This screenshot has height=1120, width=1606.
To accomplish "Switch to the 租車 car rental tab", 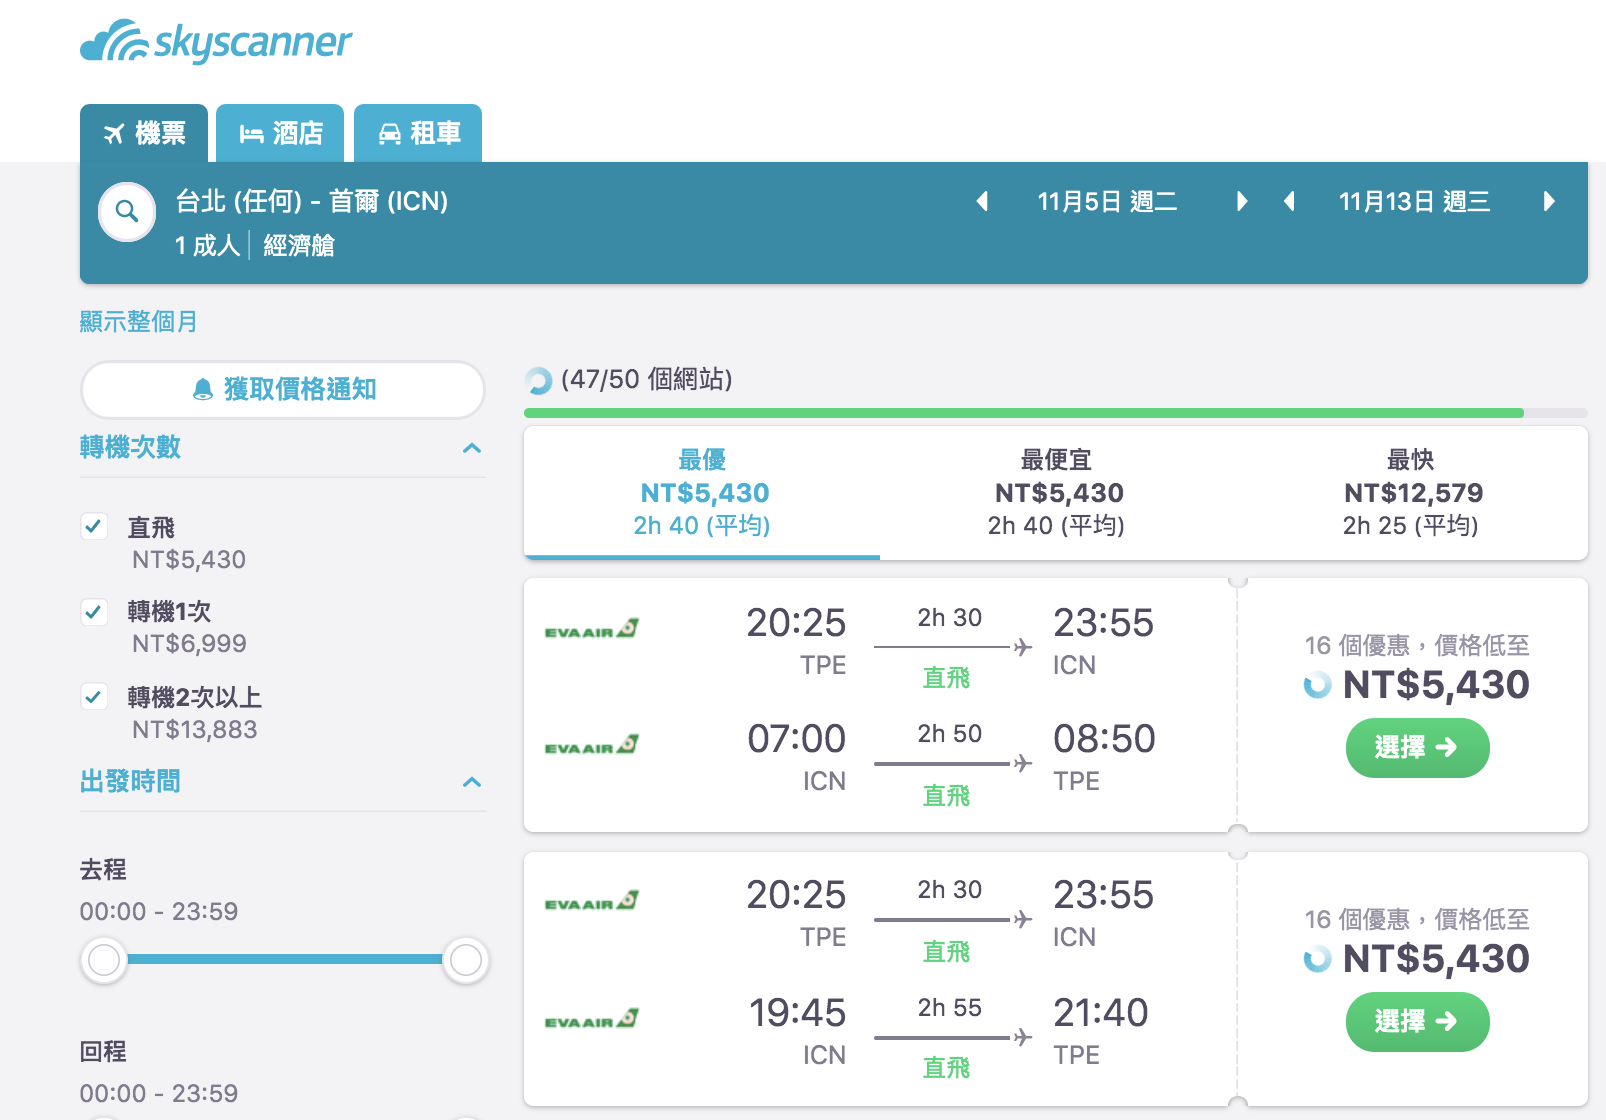I will (418, 133).
